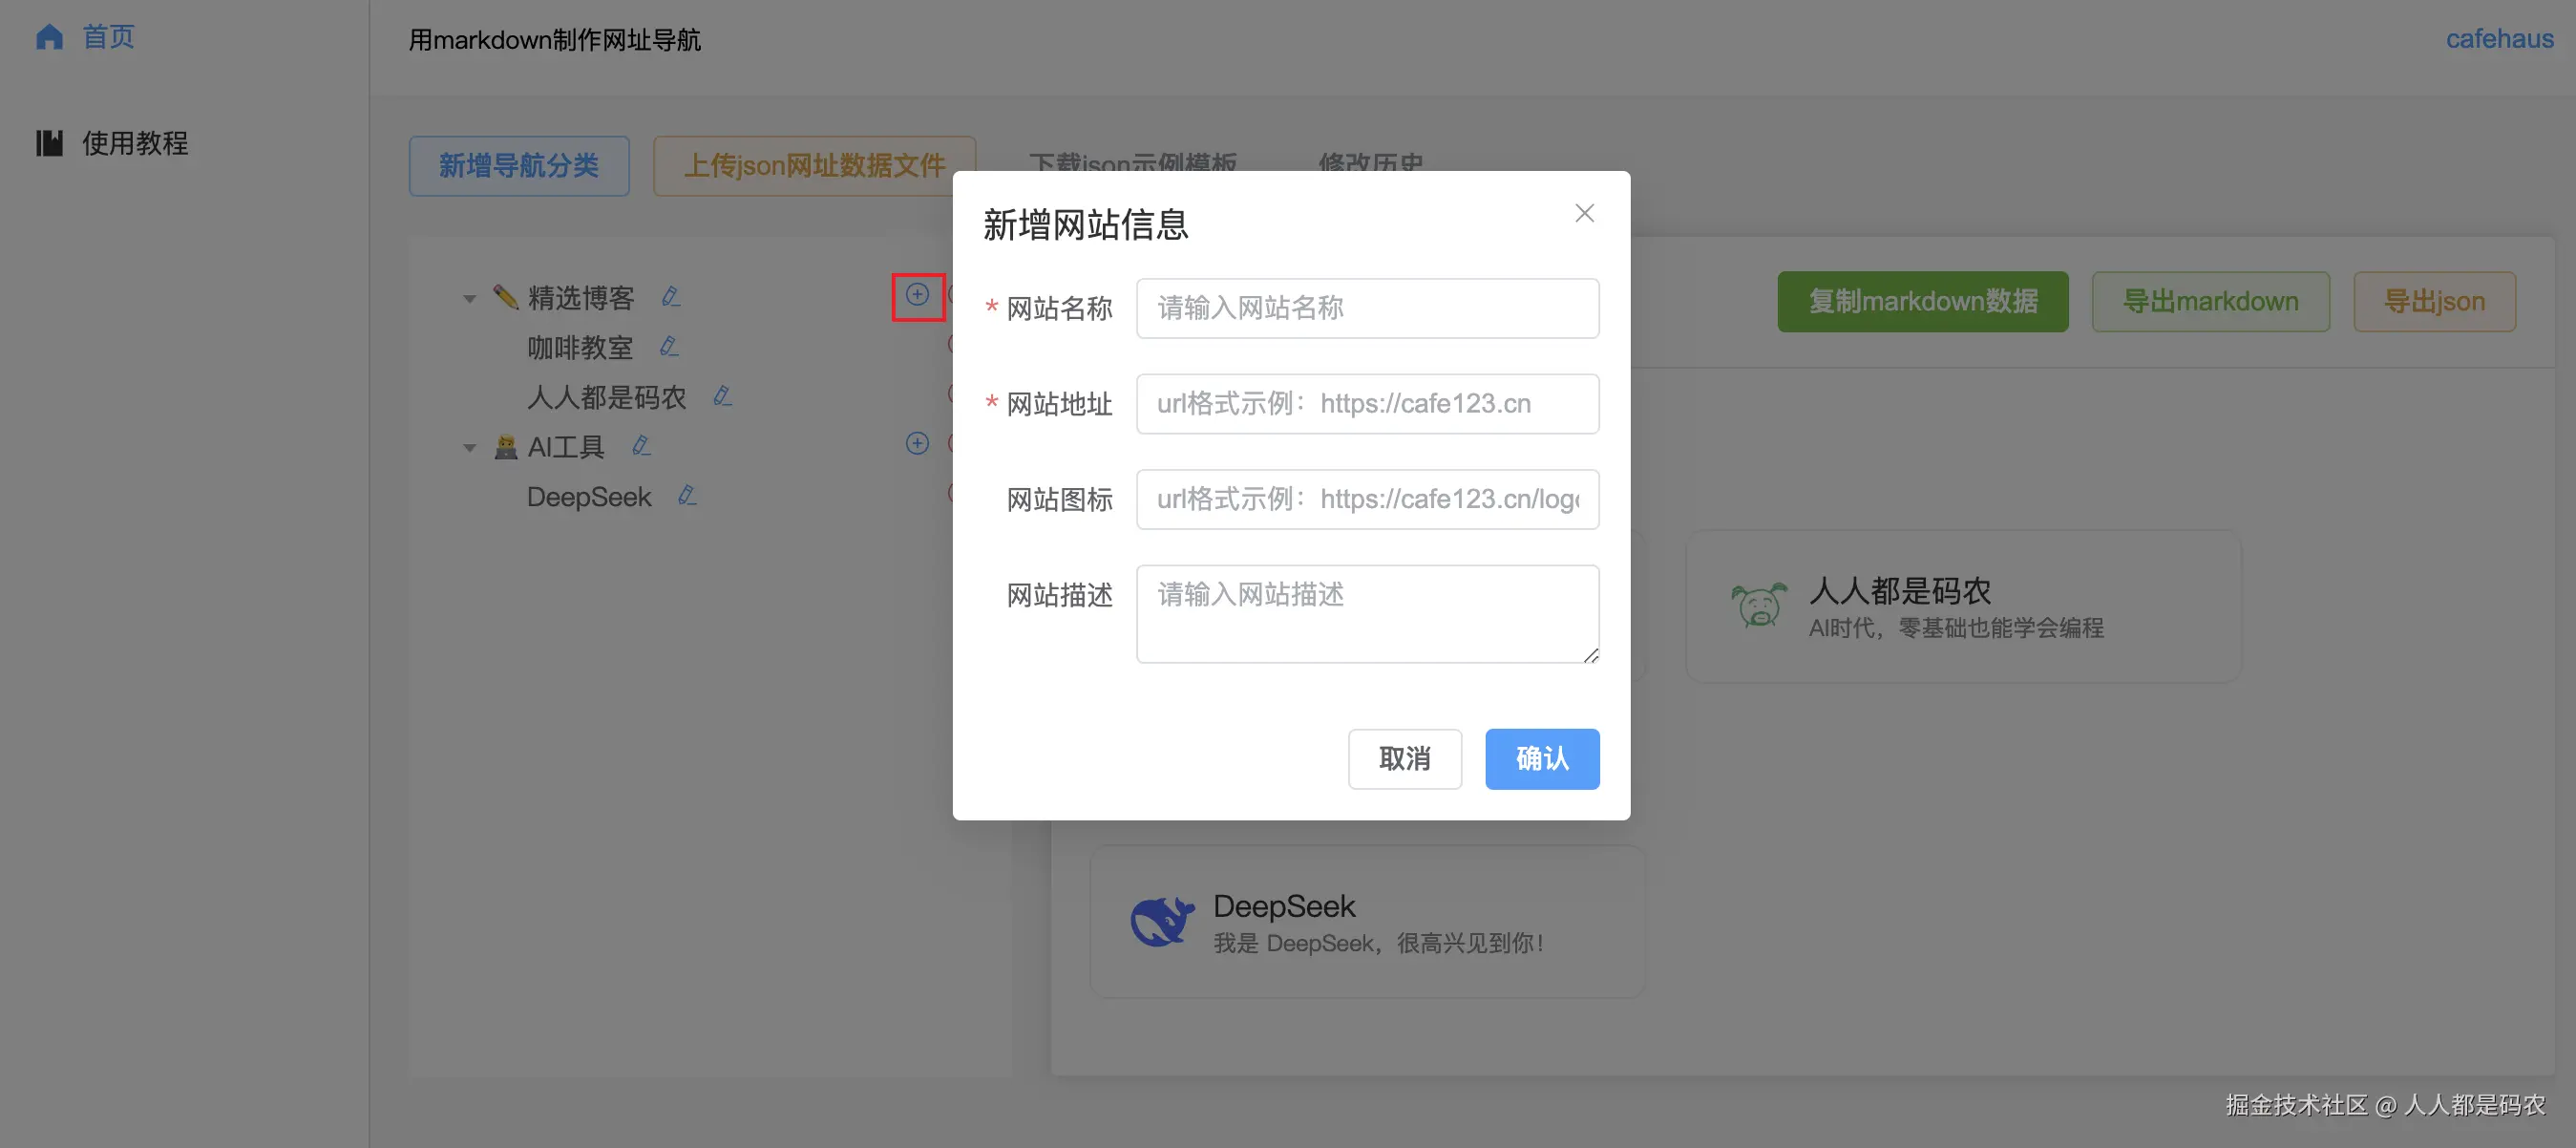Click into the 网站描述 textarea

1366,613
